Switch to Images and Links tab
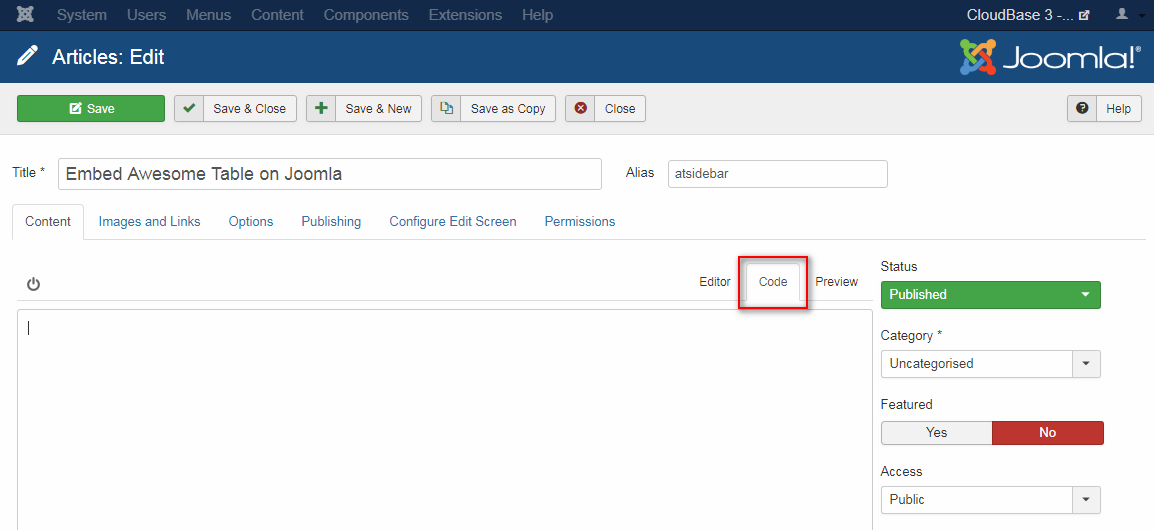The height and width of the screenshot is (530, 1154). (149, 222)
